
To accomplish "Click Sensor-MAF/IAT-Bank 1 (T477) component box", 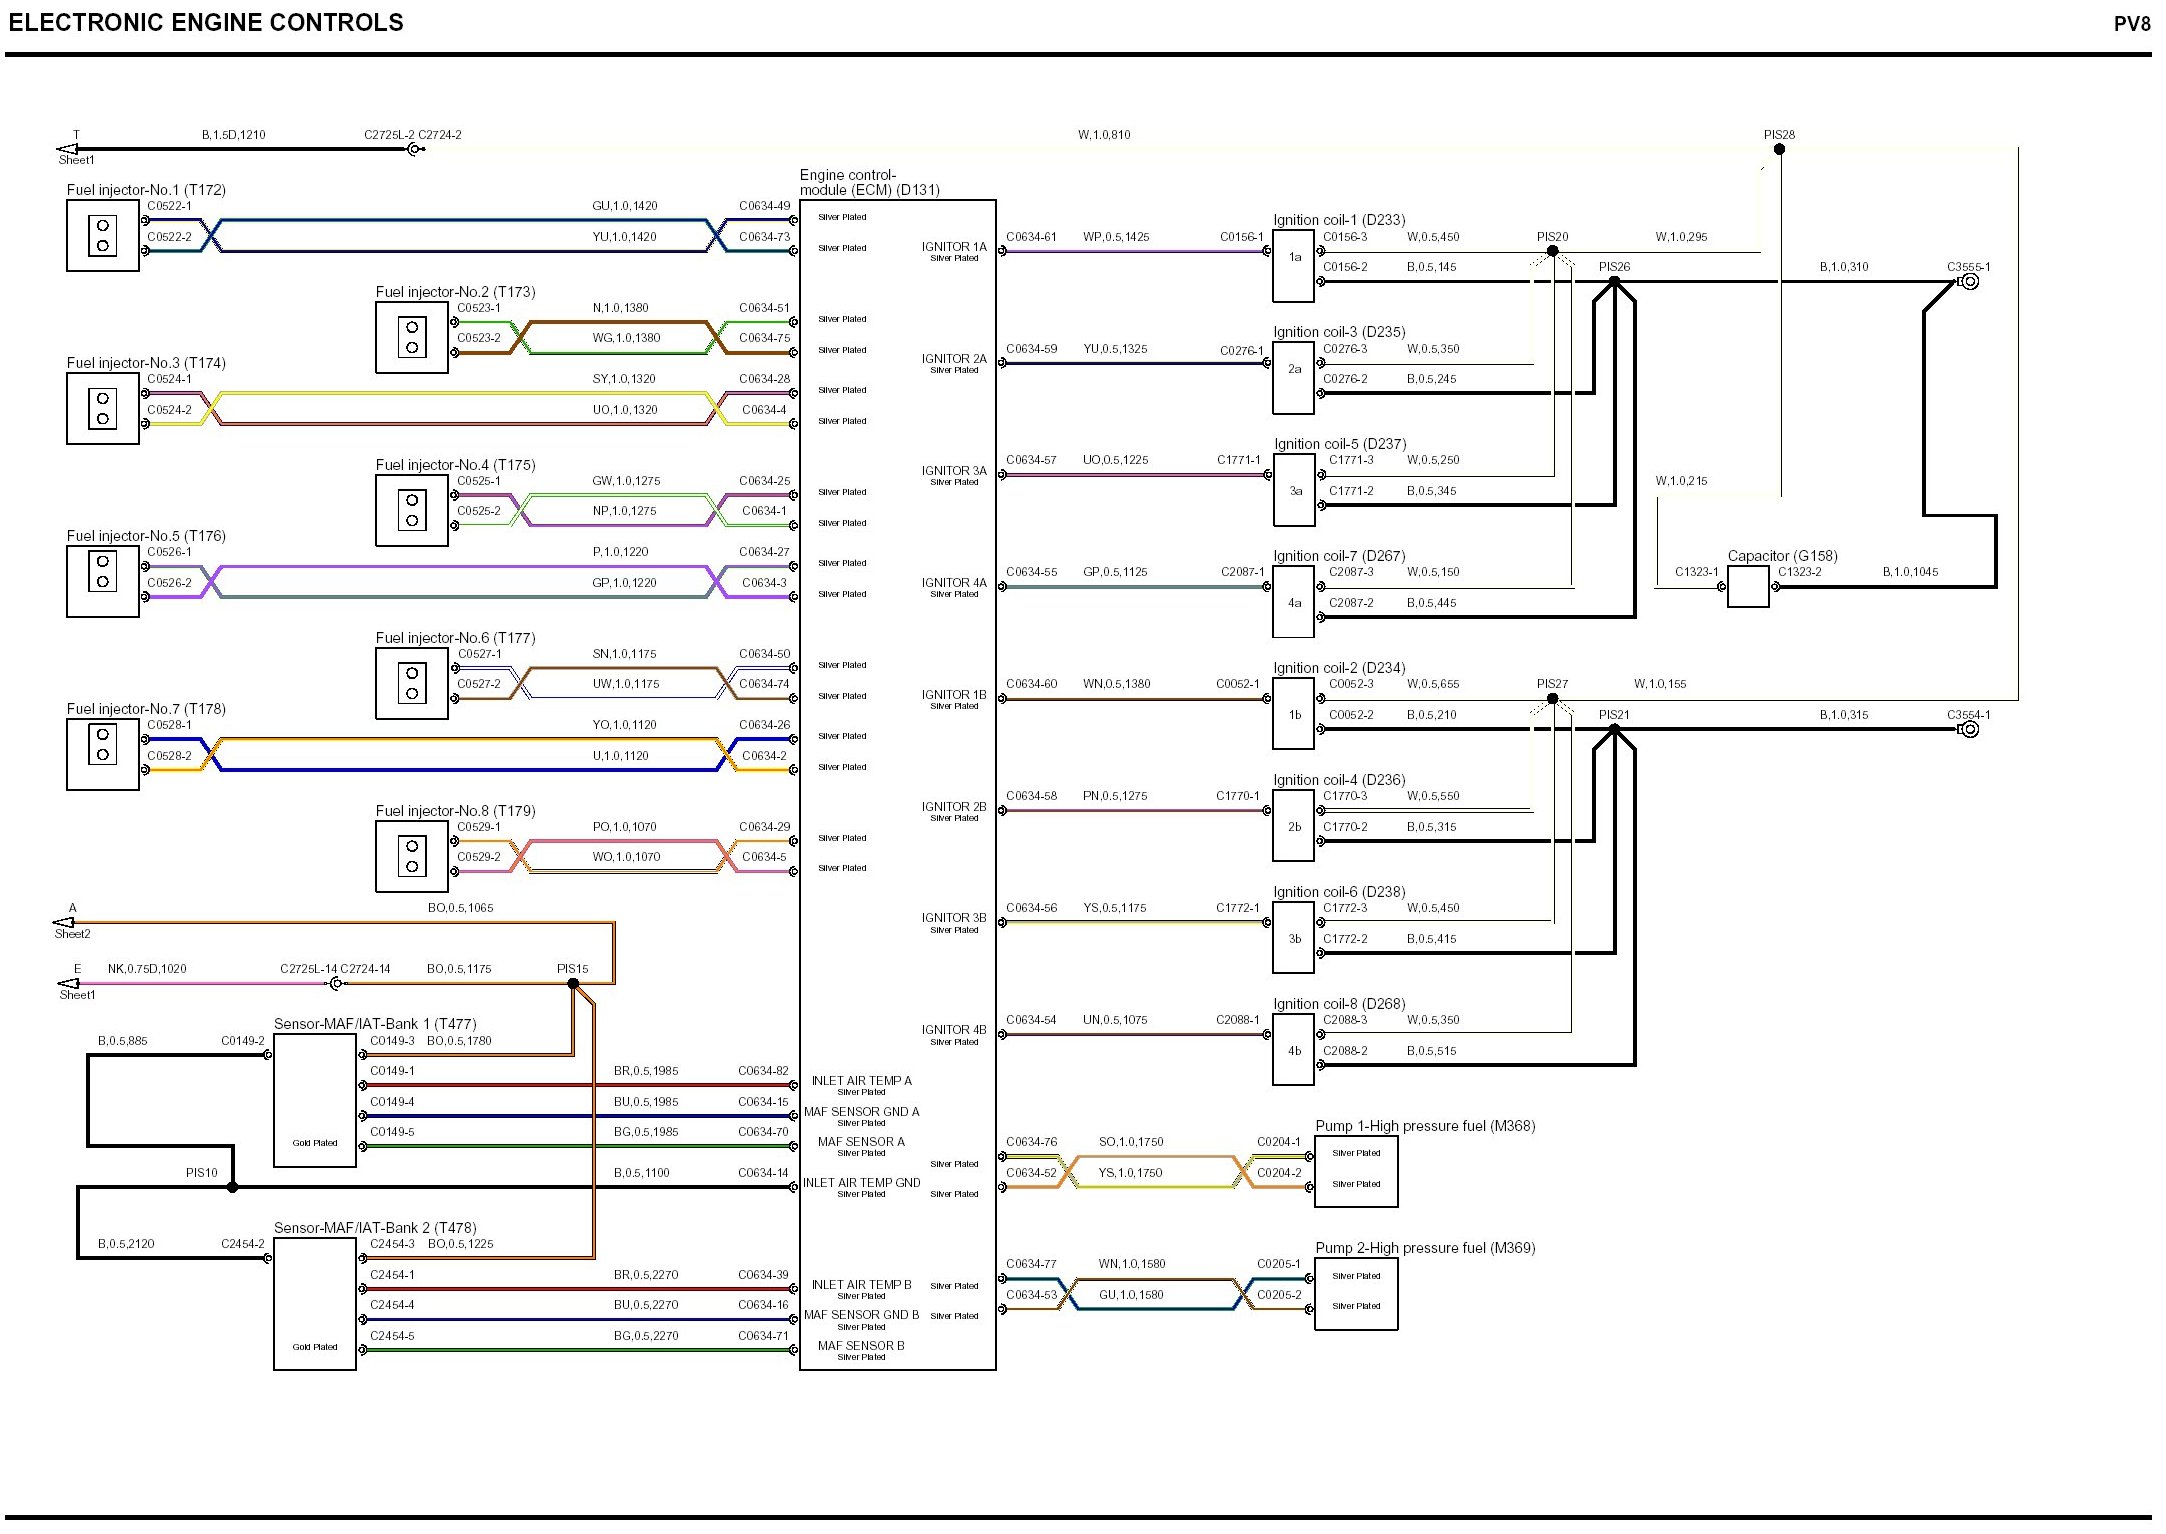I will (x=314, y=1101).
